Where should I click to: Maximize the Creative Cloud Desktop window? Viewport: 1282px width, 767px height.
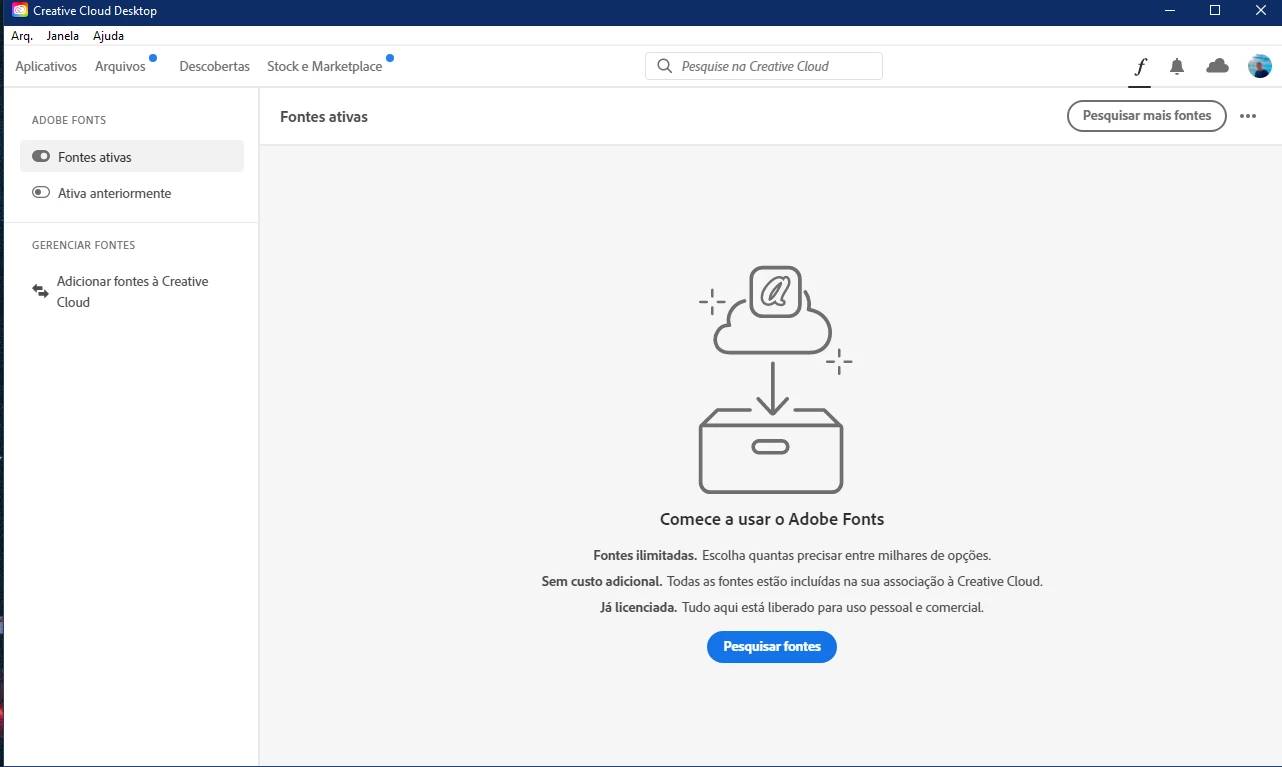click(1215, 11)
